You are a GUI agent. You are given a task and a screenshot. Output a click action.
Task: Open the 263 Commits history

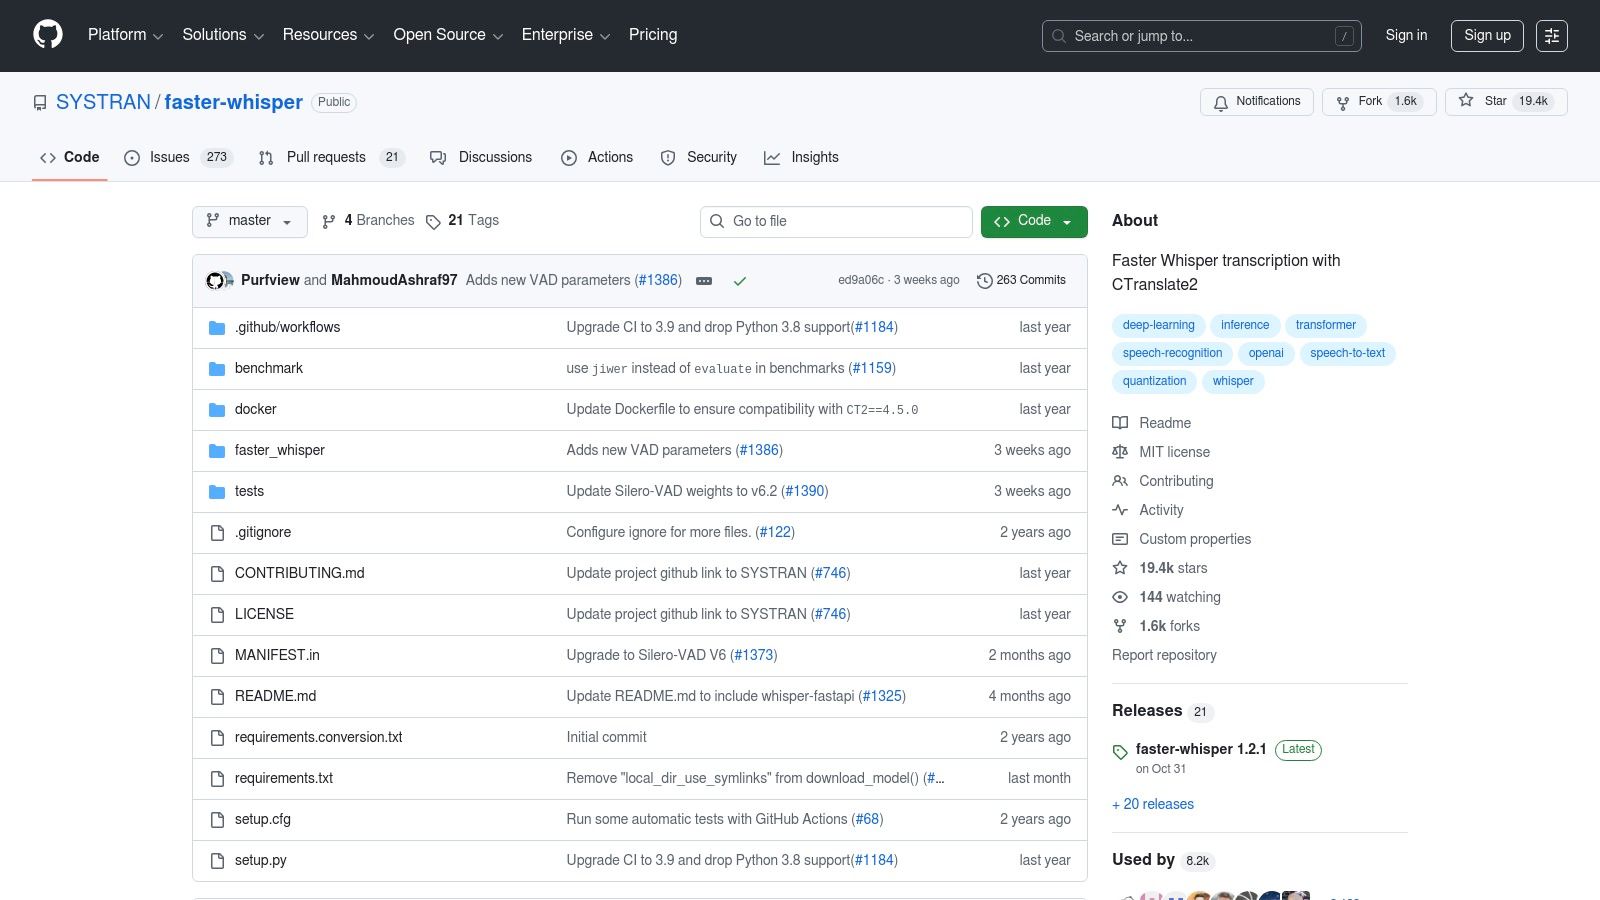point(1021,281)
